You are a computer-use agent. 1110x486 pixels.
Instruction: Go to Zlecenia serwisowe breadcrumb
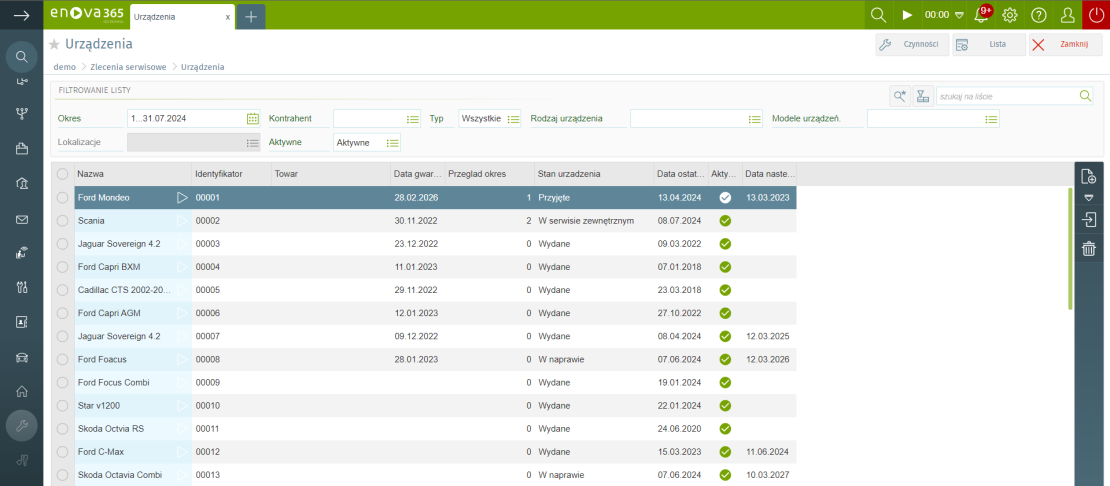coord(128,67)
